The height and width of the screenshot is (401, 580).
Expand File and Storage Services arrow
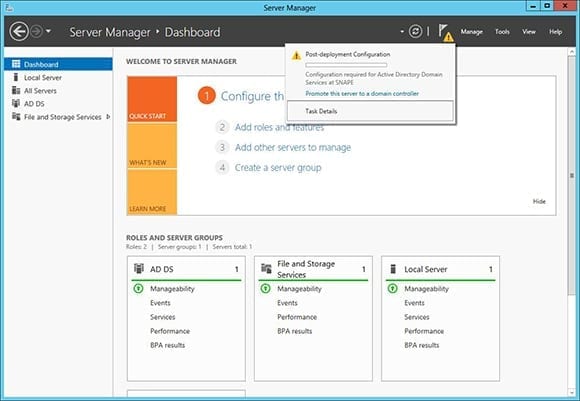tap(108, 117)
